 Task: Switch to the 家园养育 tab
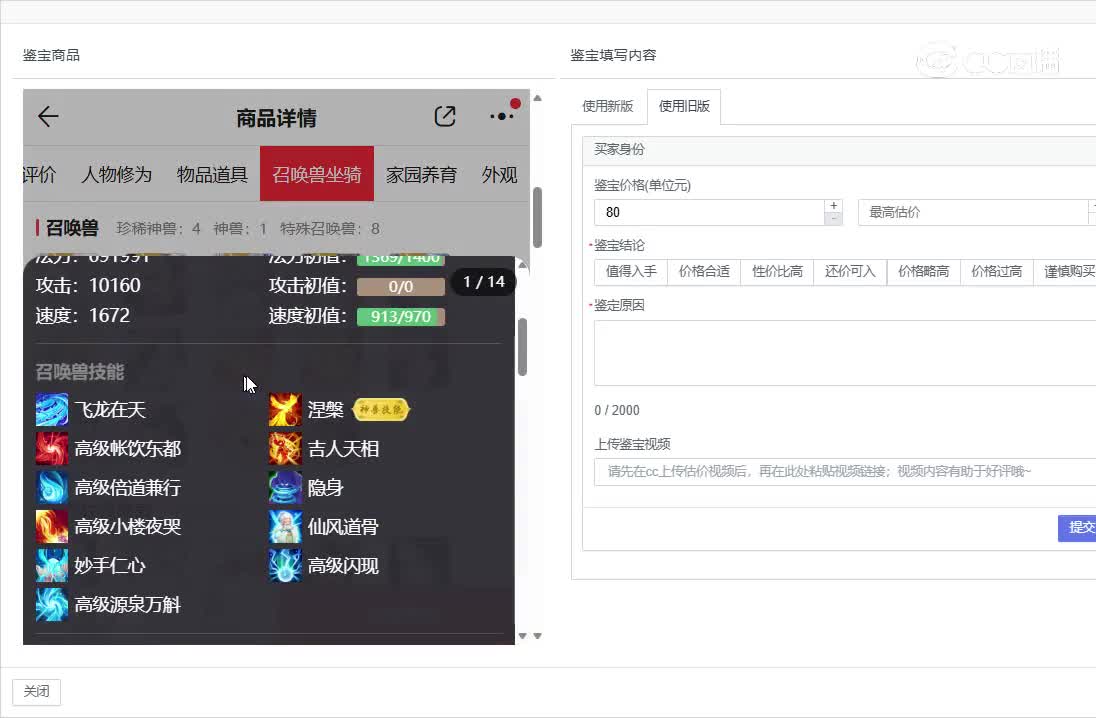[421, 174]
